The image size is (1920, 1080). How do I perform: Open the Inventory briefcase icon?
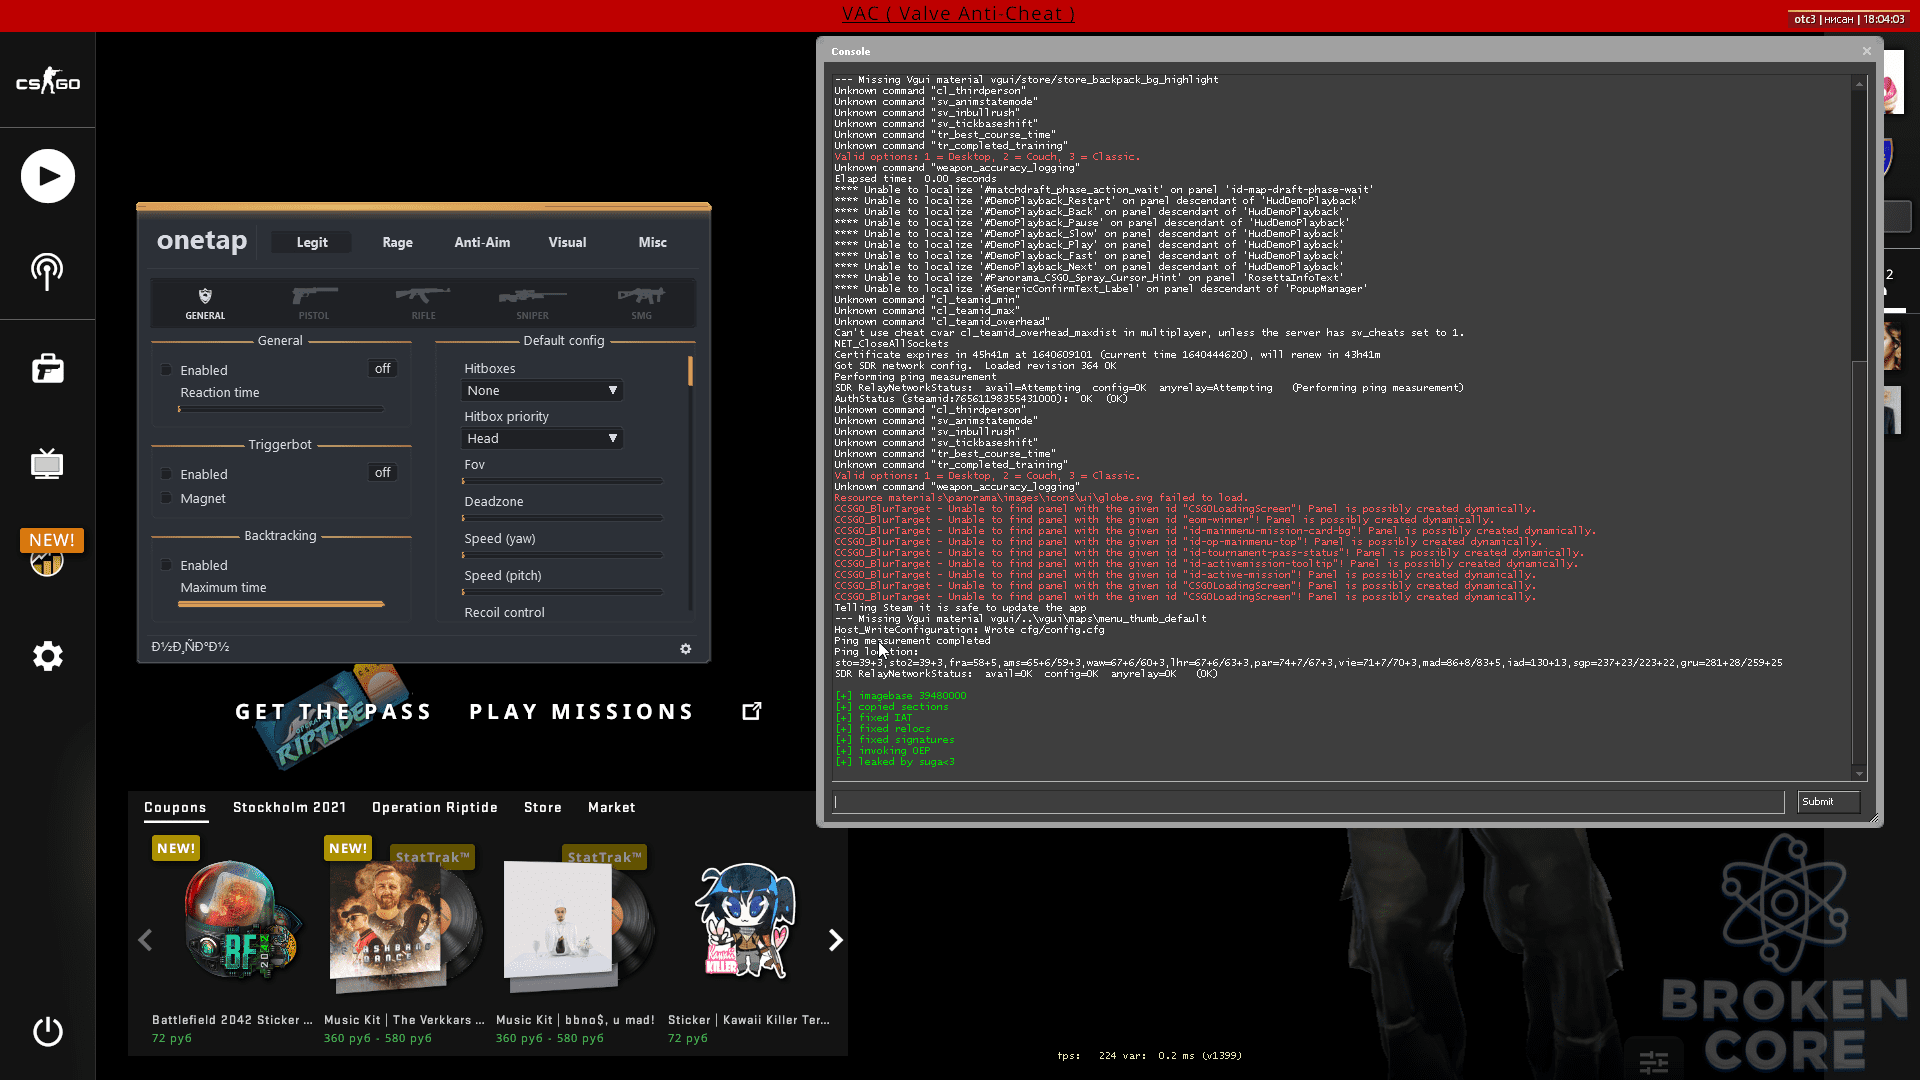pos(48,368)
